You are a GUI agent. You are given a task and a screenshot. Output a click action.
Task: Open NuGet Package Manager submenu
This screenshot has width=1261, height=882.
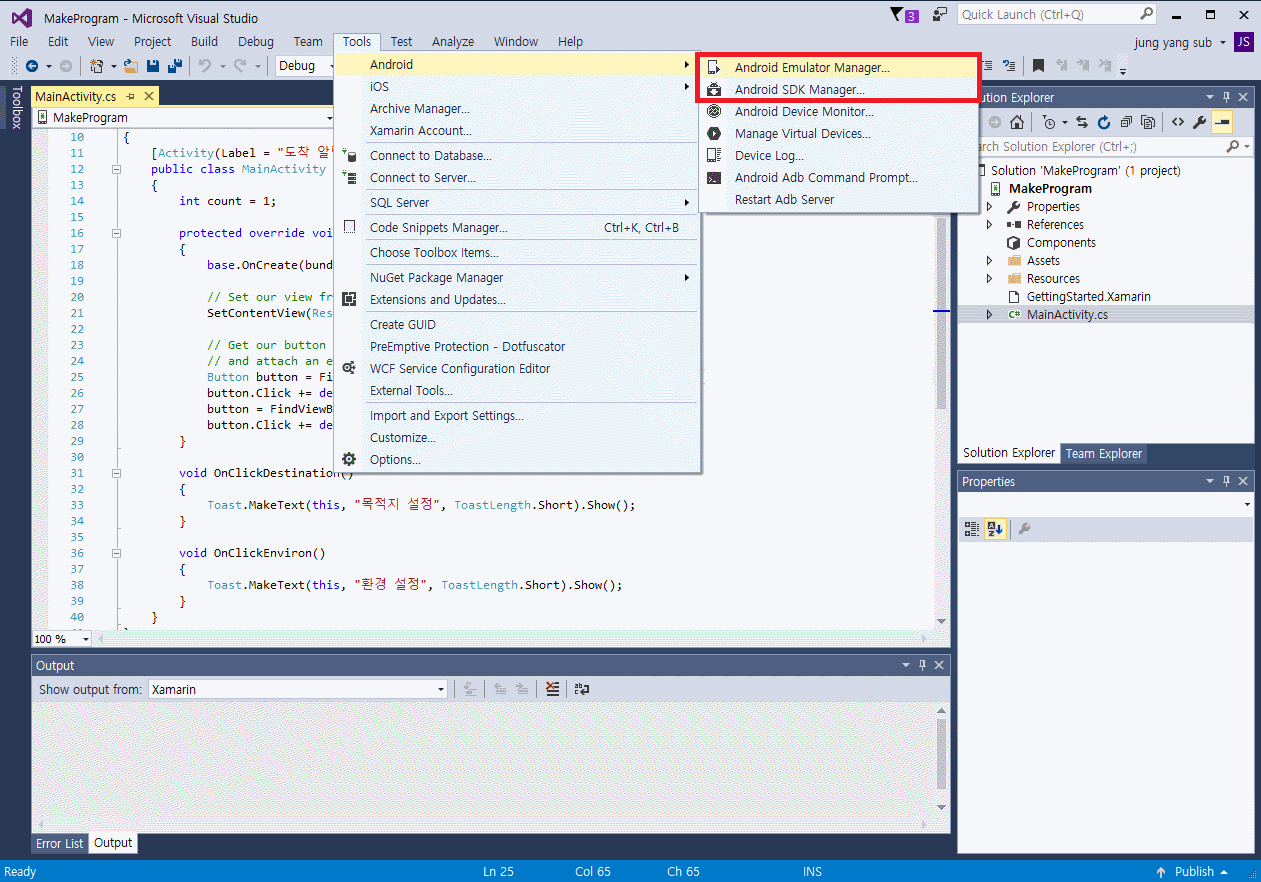pos(517,278)
